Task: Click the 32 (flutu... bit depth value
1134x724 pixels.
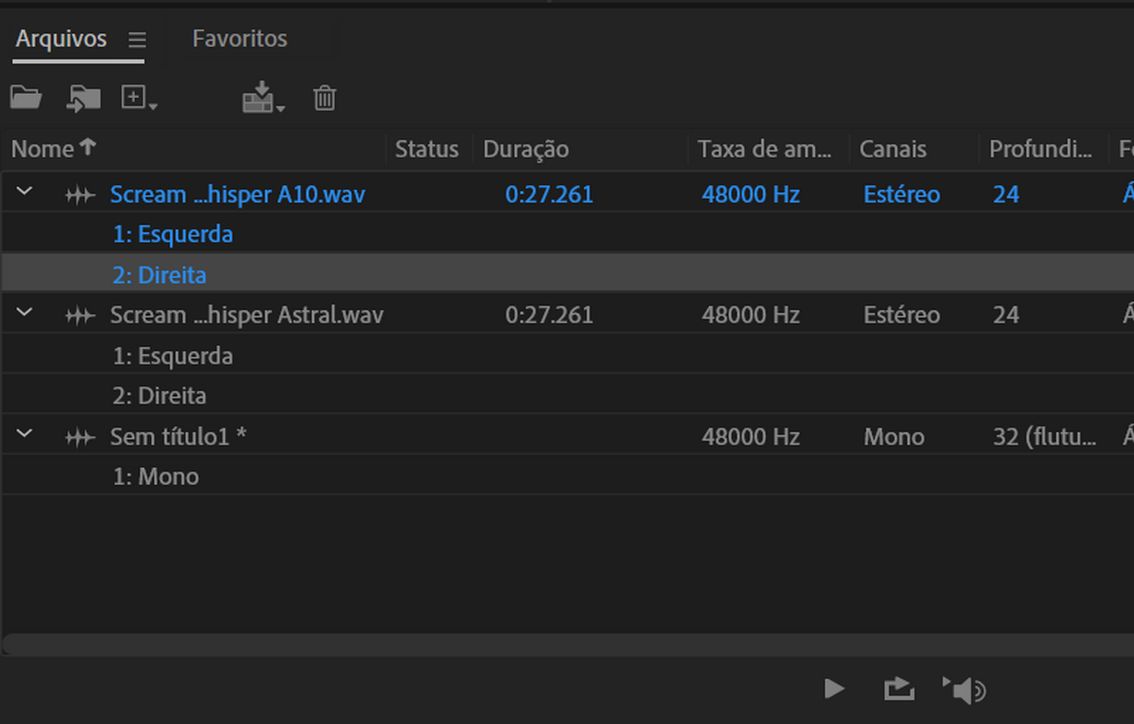Action: [x=1044, y=436]
